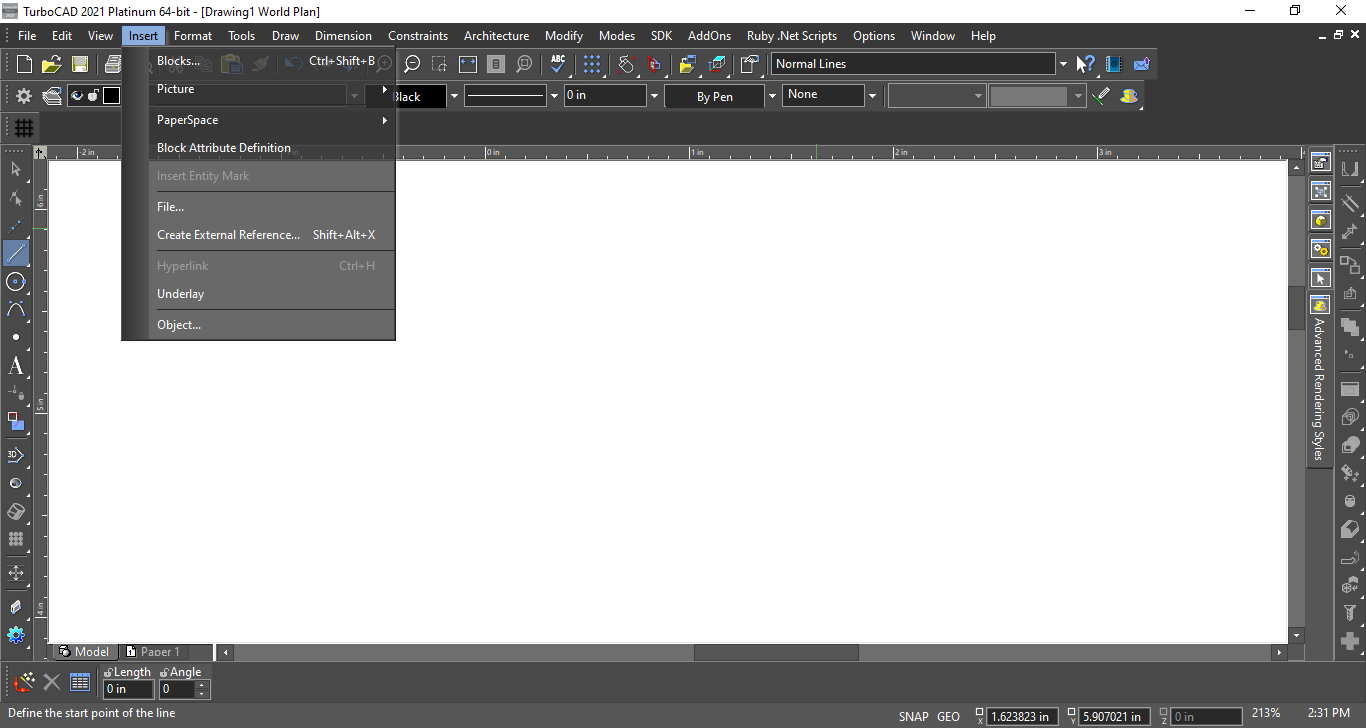Click the X coordinate field
The width and height of the screenshot is (1366, 728).
[x=1021, y=716]
